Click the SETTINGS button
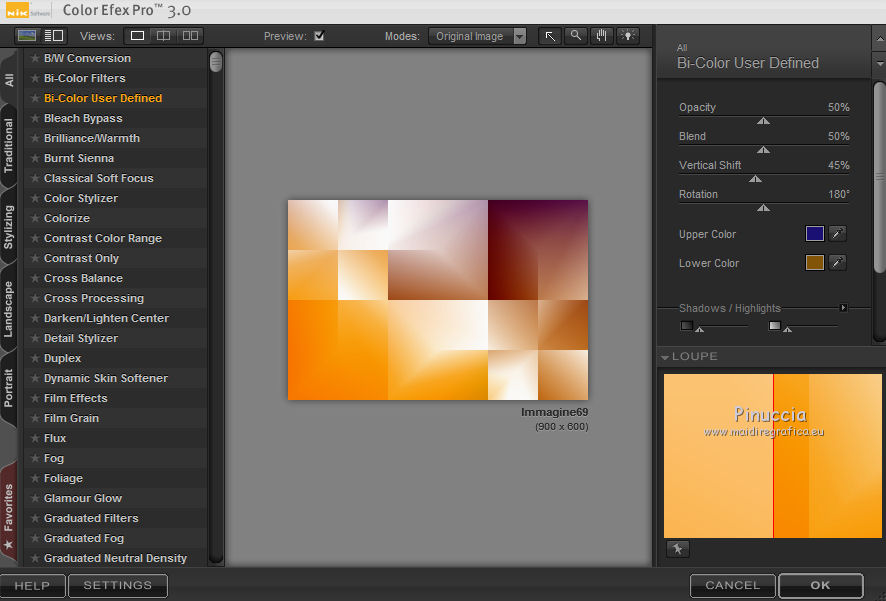This screenshot has width=886, height=601. [x=118, y=586]
